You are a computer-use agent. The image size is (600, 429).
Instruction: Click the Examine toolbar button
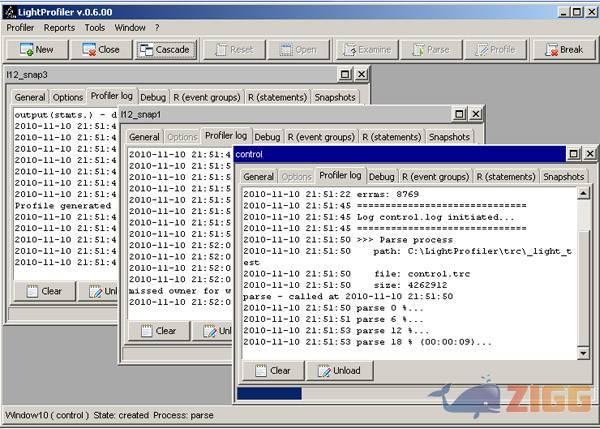(365, 49)
